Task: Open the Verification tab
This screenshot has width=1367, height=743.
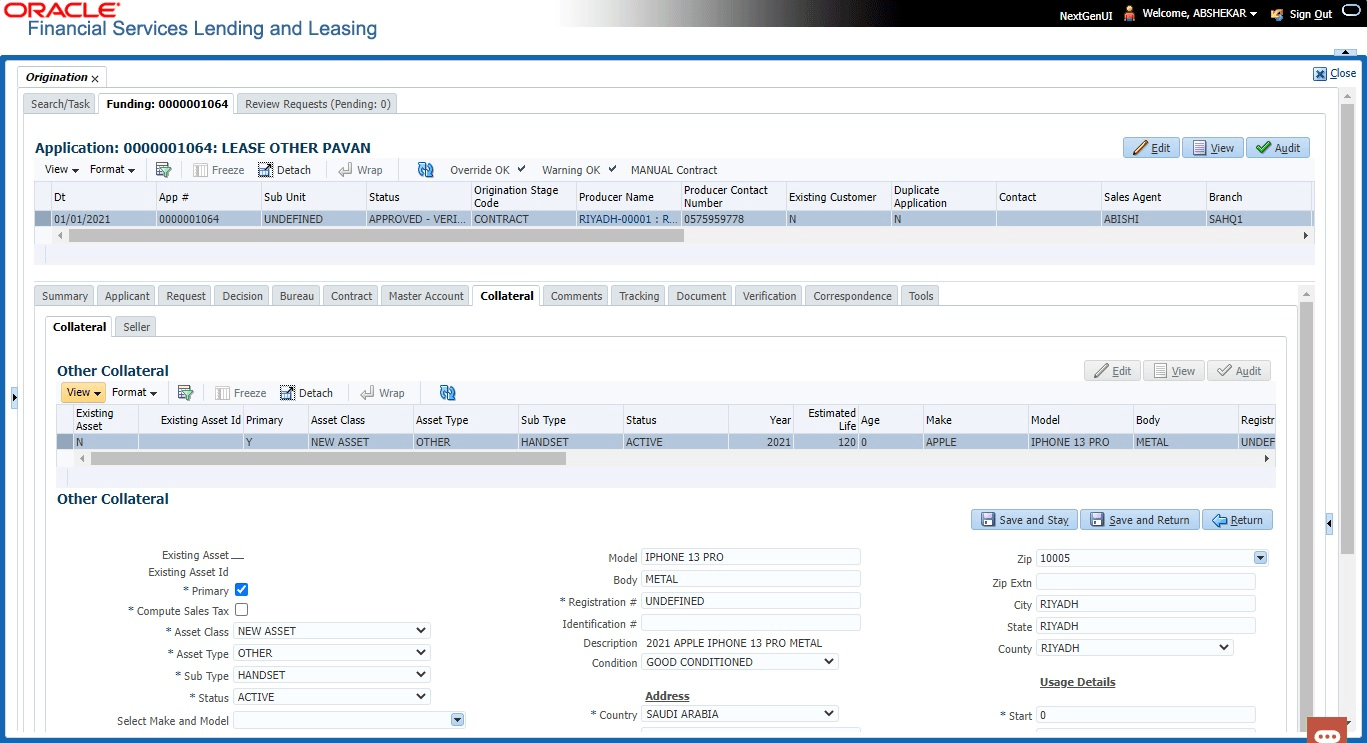Action: click(769, 296)
